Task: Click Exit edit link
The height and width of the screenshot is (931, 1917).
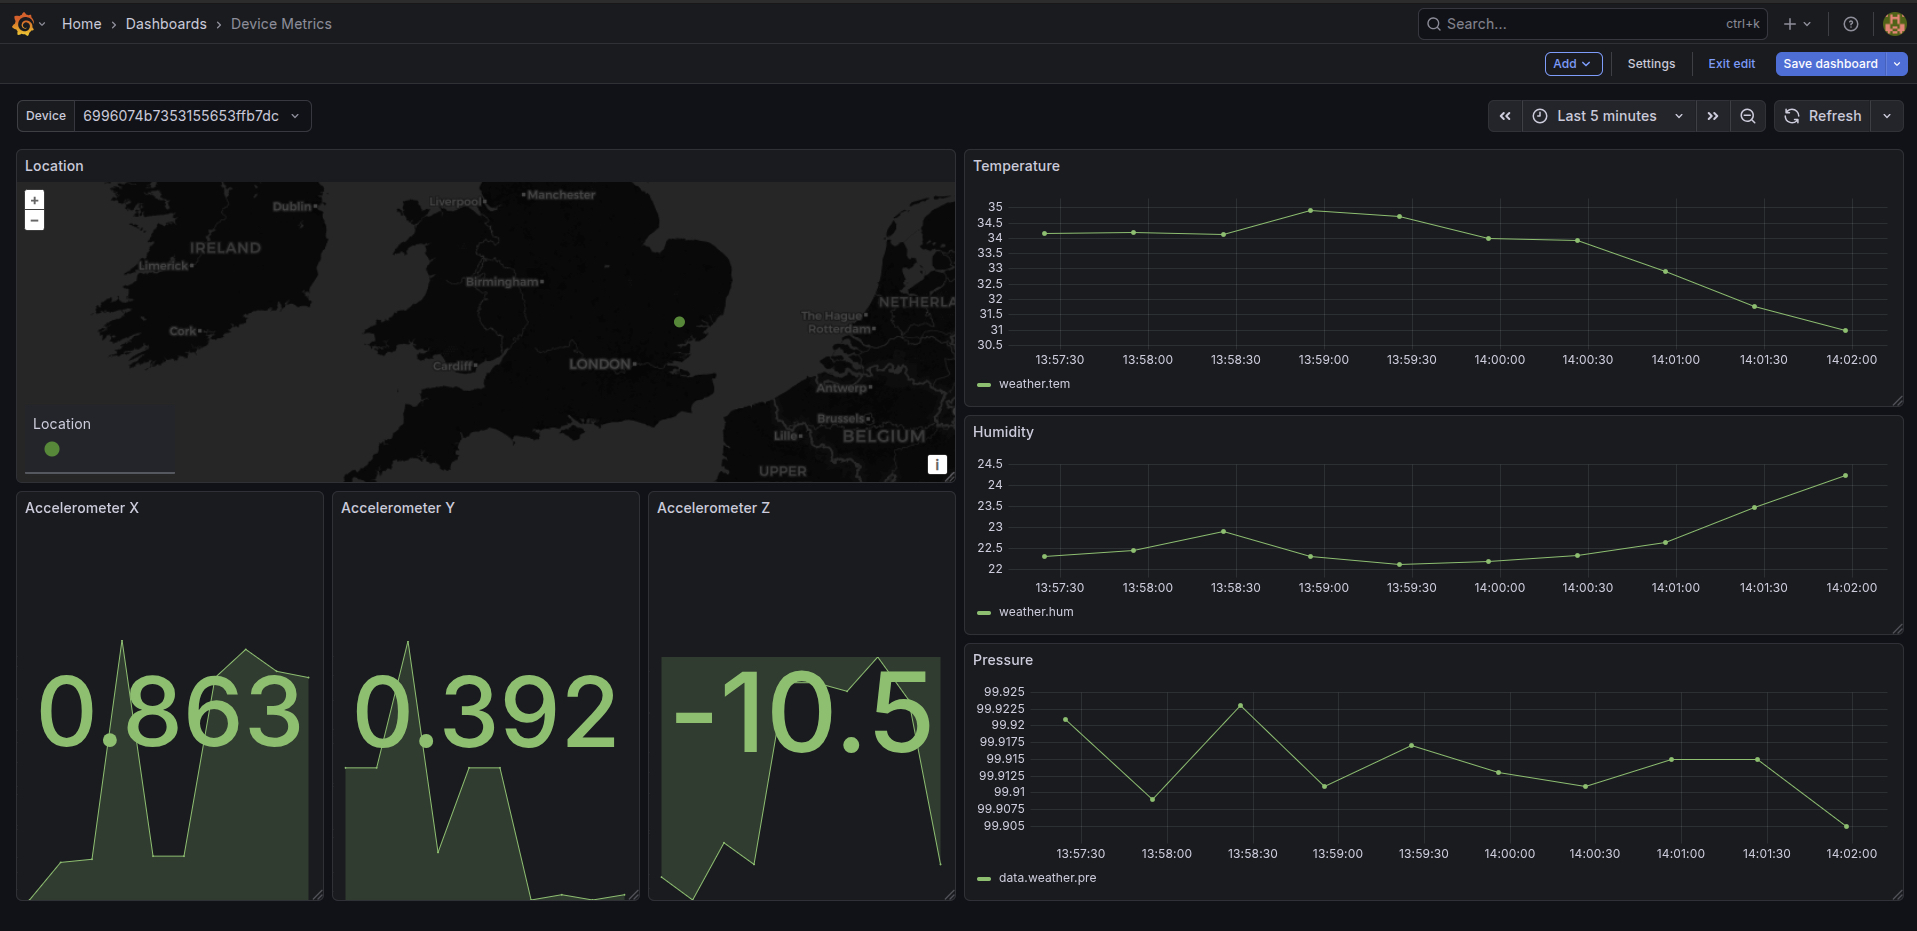Action: pyautogui.click(x=1731, y=64)
